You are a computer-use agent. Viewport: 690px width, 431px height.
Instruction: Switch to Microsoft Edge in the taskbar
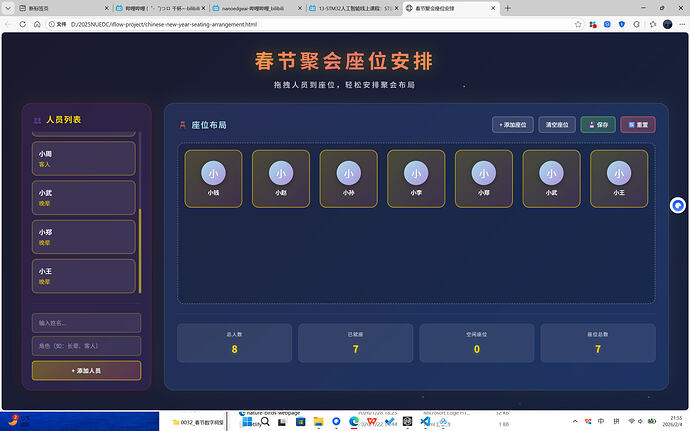tap(354, 422)
